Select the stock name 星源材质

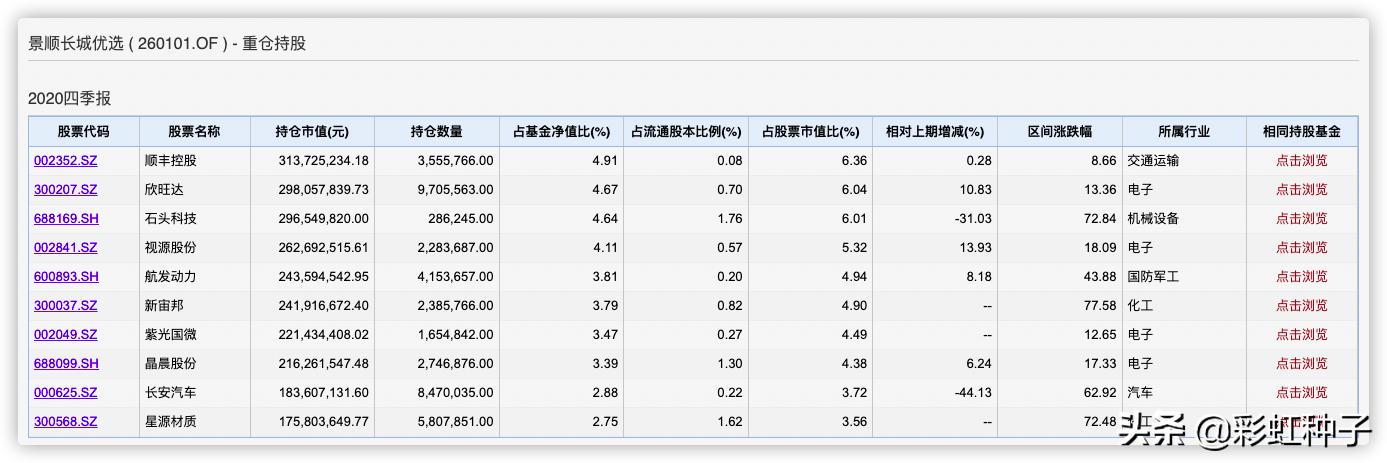tap(171, 421)
